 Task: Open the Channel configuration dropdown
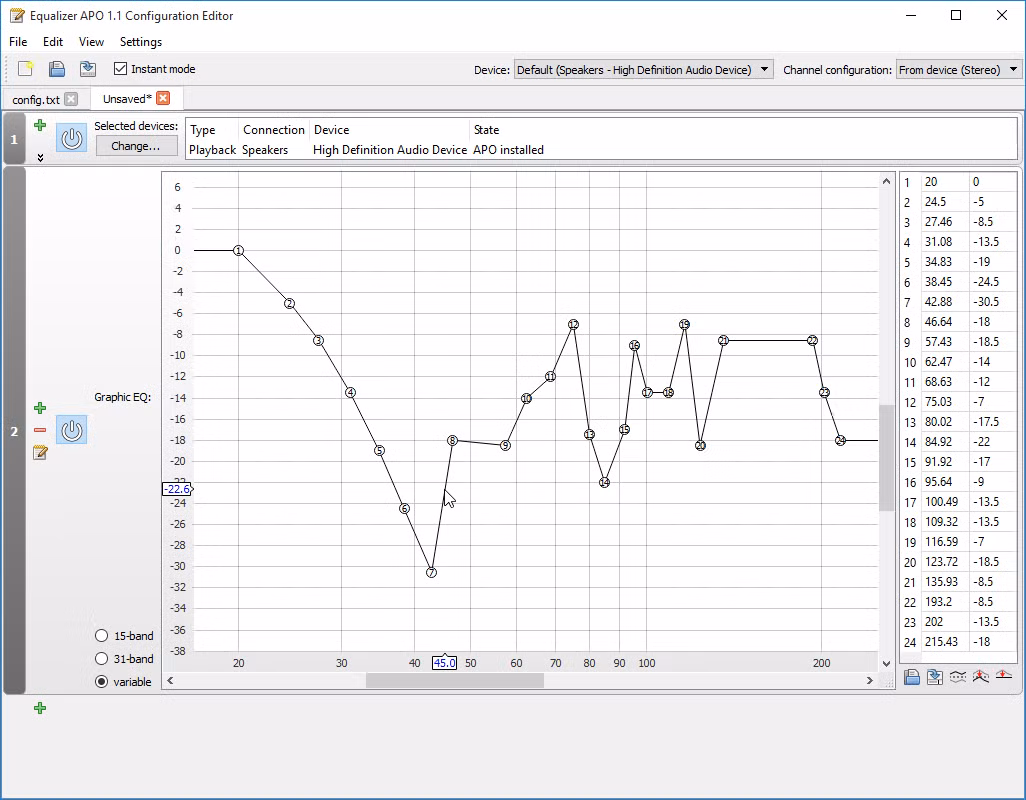(959, 69)
